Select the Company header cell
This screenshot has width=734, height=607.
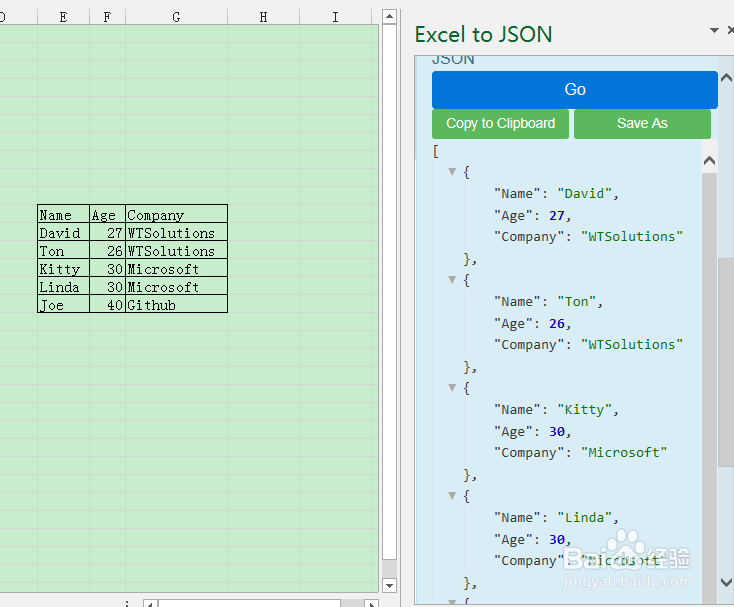pos(176,214)
